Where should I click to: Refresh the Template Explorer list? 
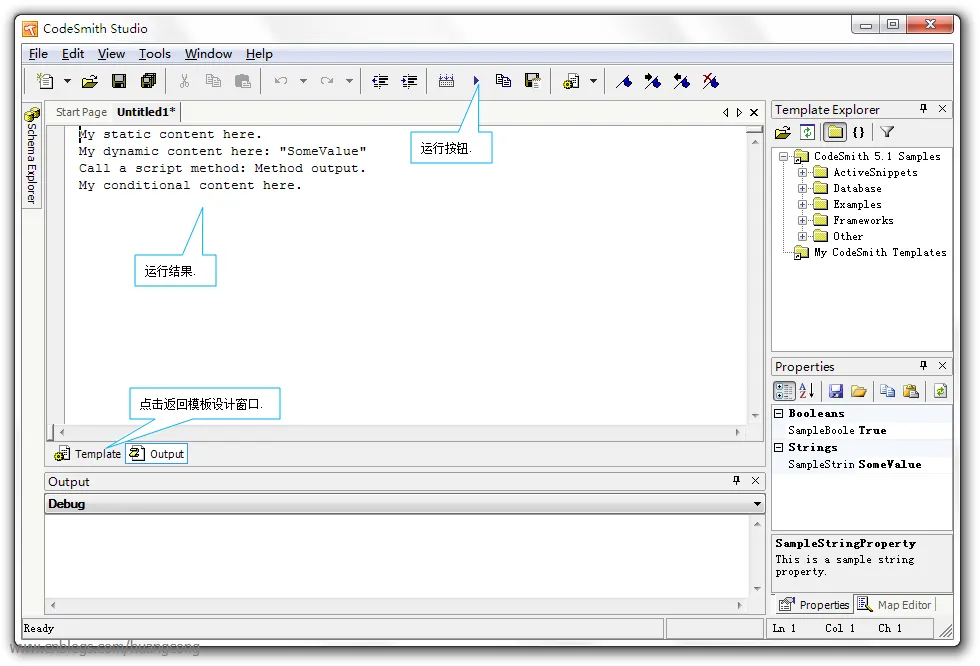click(x=808, y=132)
